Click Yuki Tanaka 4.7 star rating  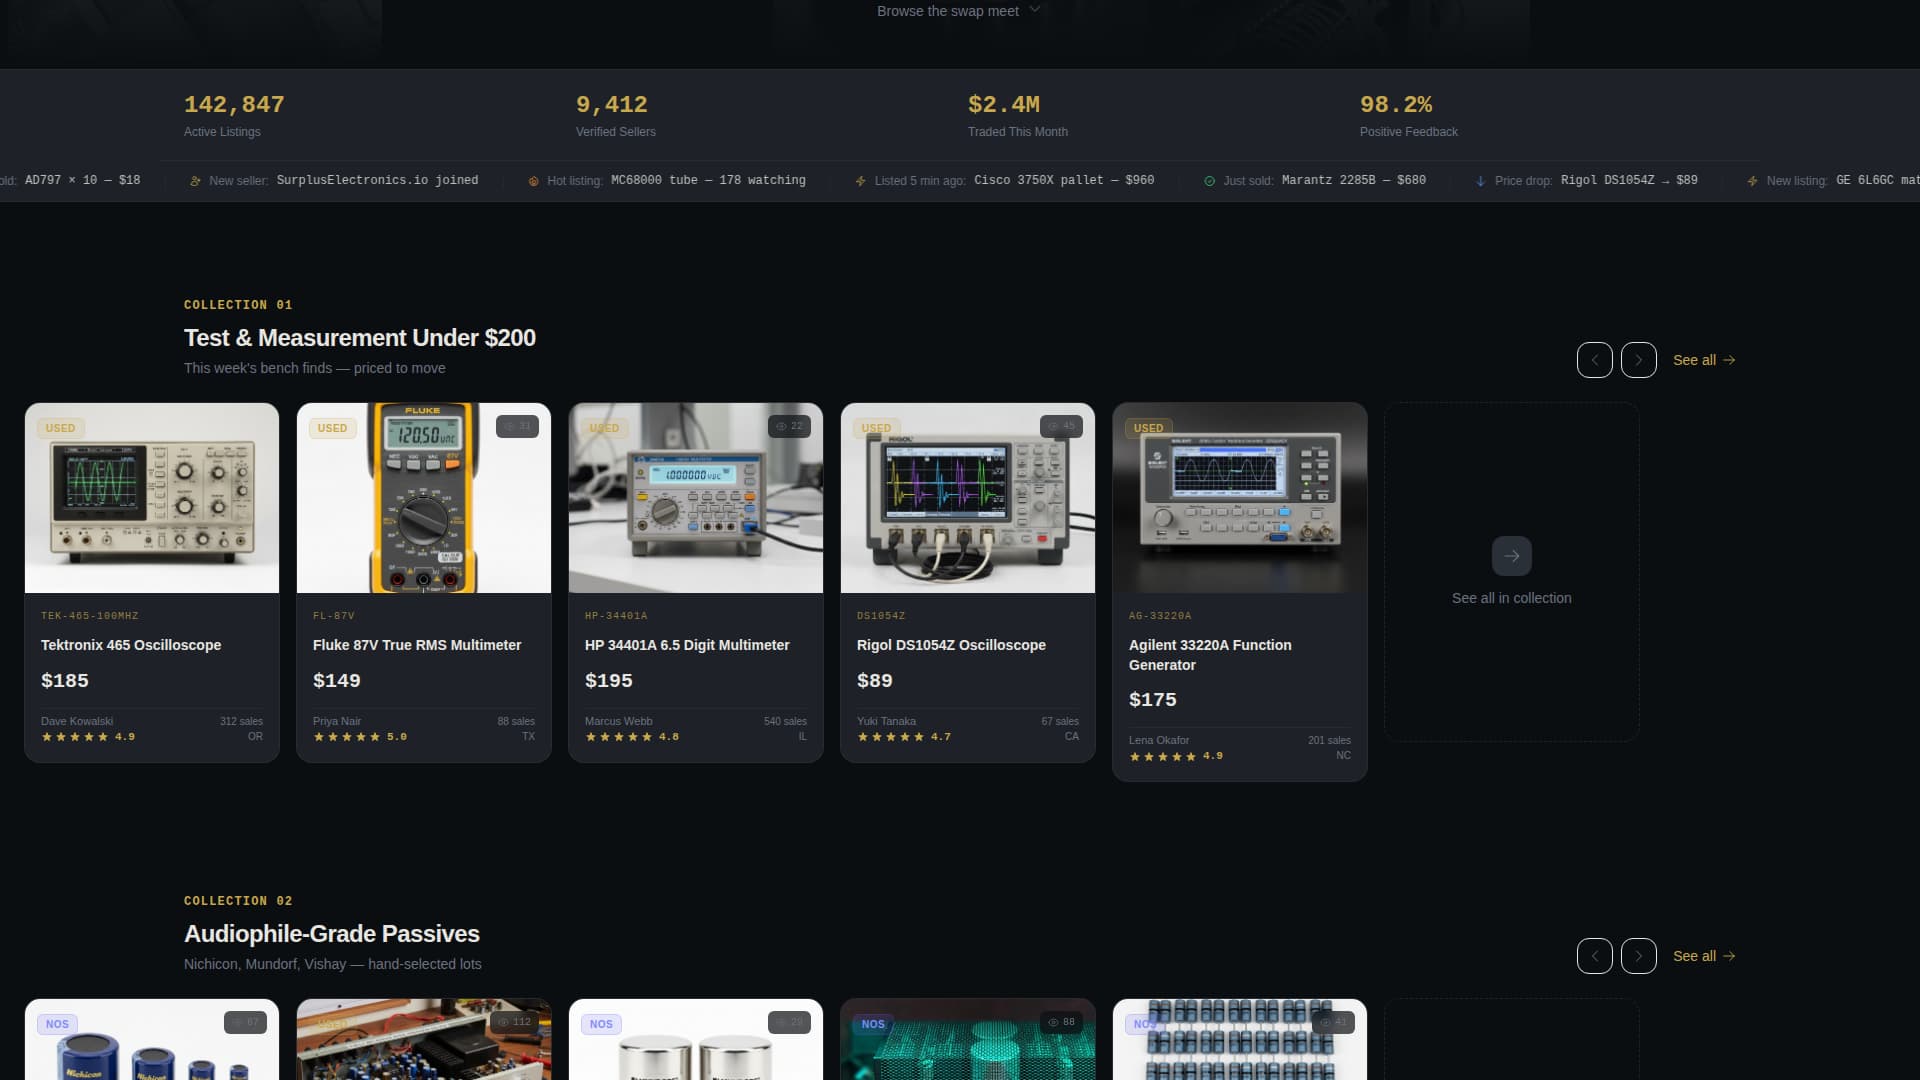[x=904, y=737]
